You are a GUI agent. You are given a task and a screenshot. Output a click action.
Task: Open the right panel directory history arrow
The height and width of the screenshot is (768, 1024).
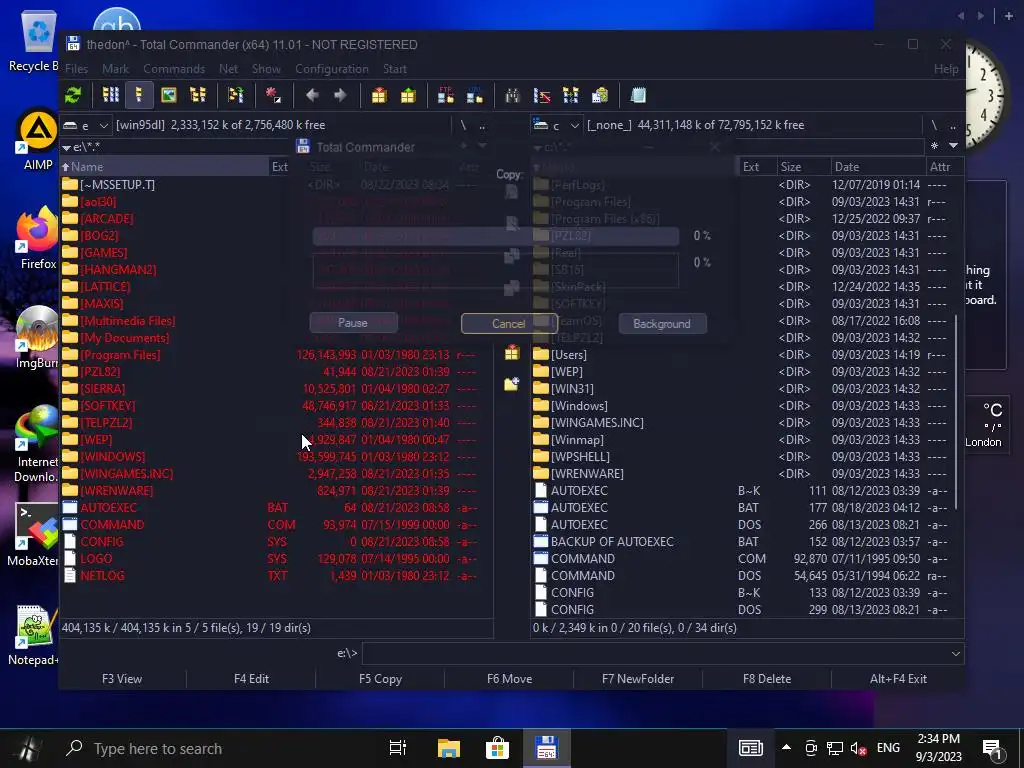(953, 146)
